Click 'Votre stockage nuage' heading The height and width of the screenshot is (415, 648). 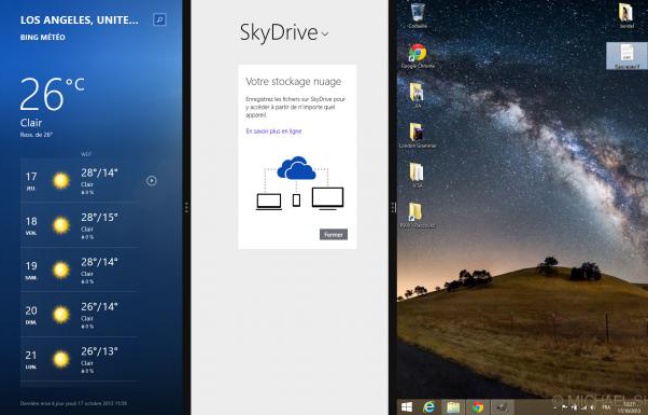293,81
